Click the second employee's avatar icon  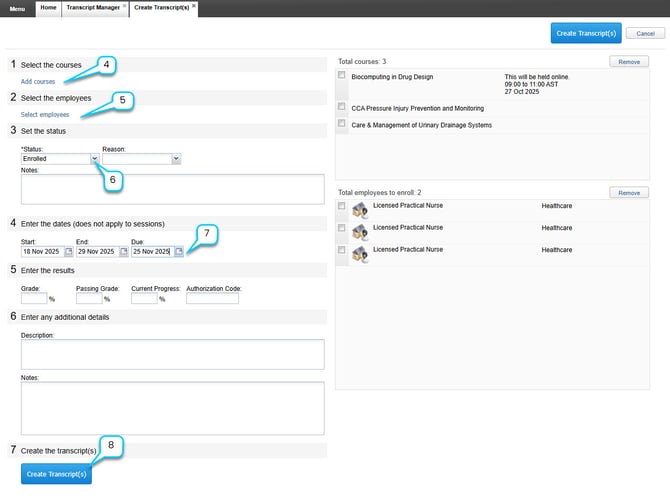coord(359,229)
